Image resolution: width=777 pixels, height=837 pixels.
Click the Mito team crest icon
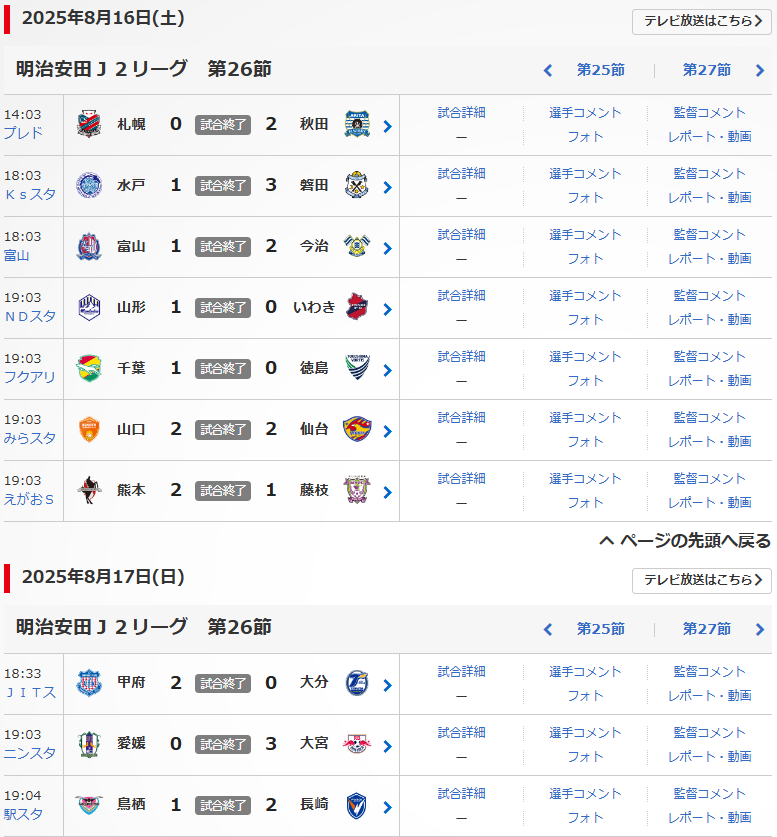[89, 185]
